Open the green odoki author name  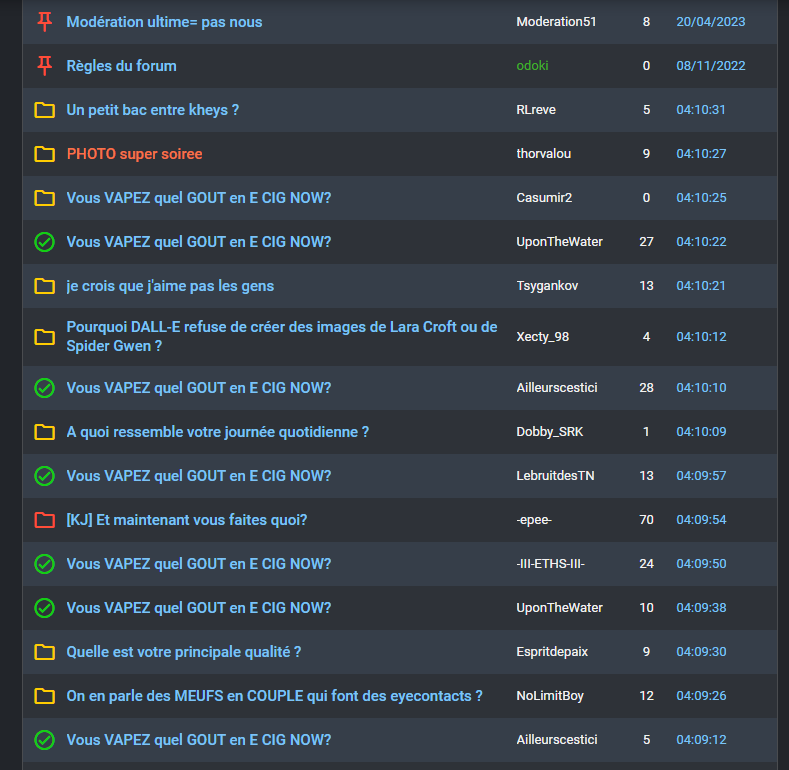532,65
